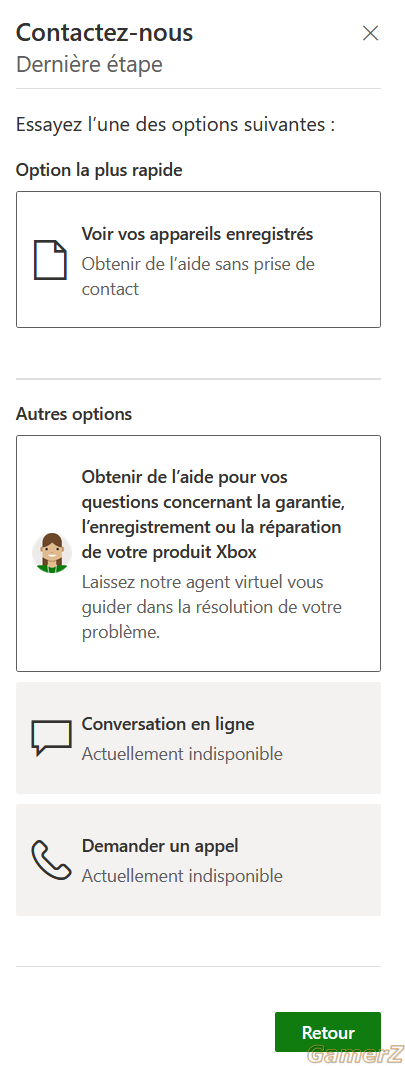405x1066 pixels.
Task: Close the Contactez-nous panel with the X
Action: click(x=370, y=33)
